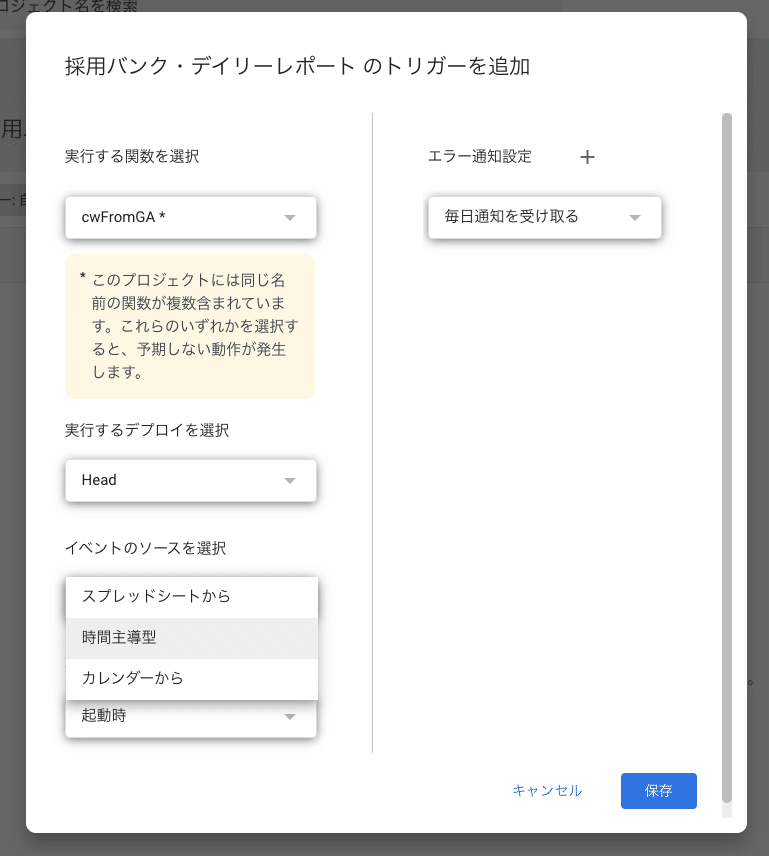This screenshot has width=769, height=856.
Task: Select カレンダーから from the event source list
Action: coord(190,678)
